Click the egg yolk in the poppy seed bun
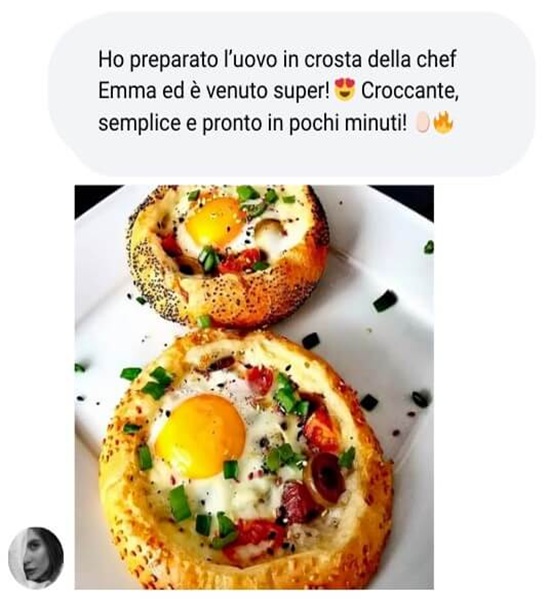 (215, 222)
